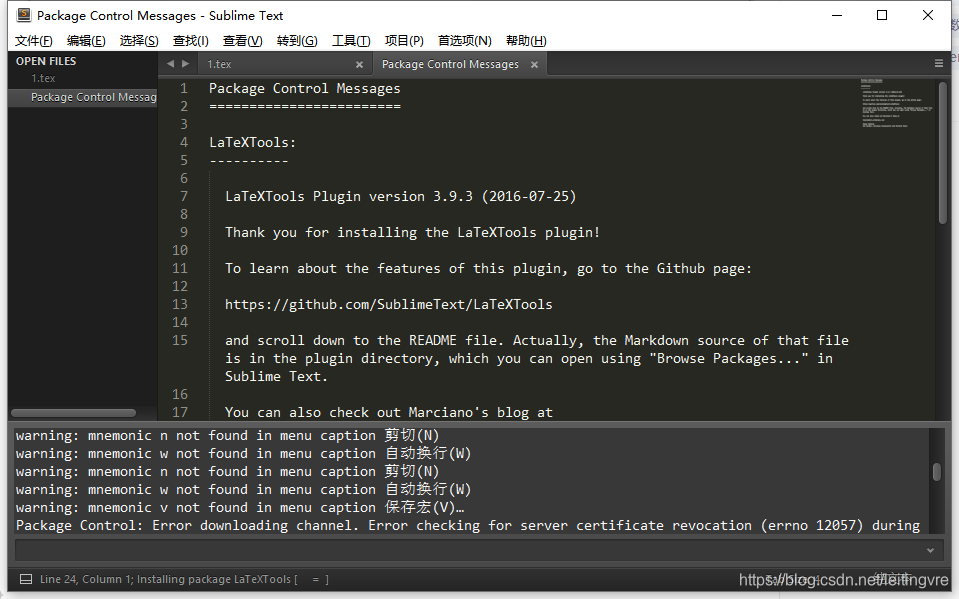Click the sidebar horizontal scrollbar

(x=73, y=413)
